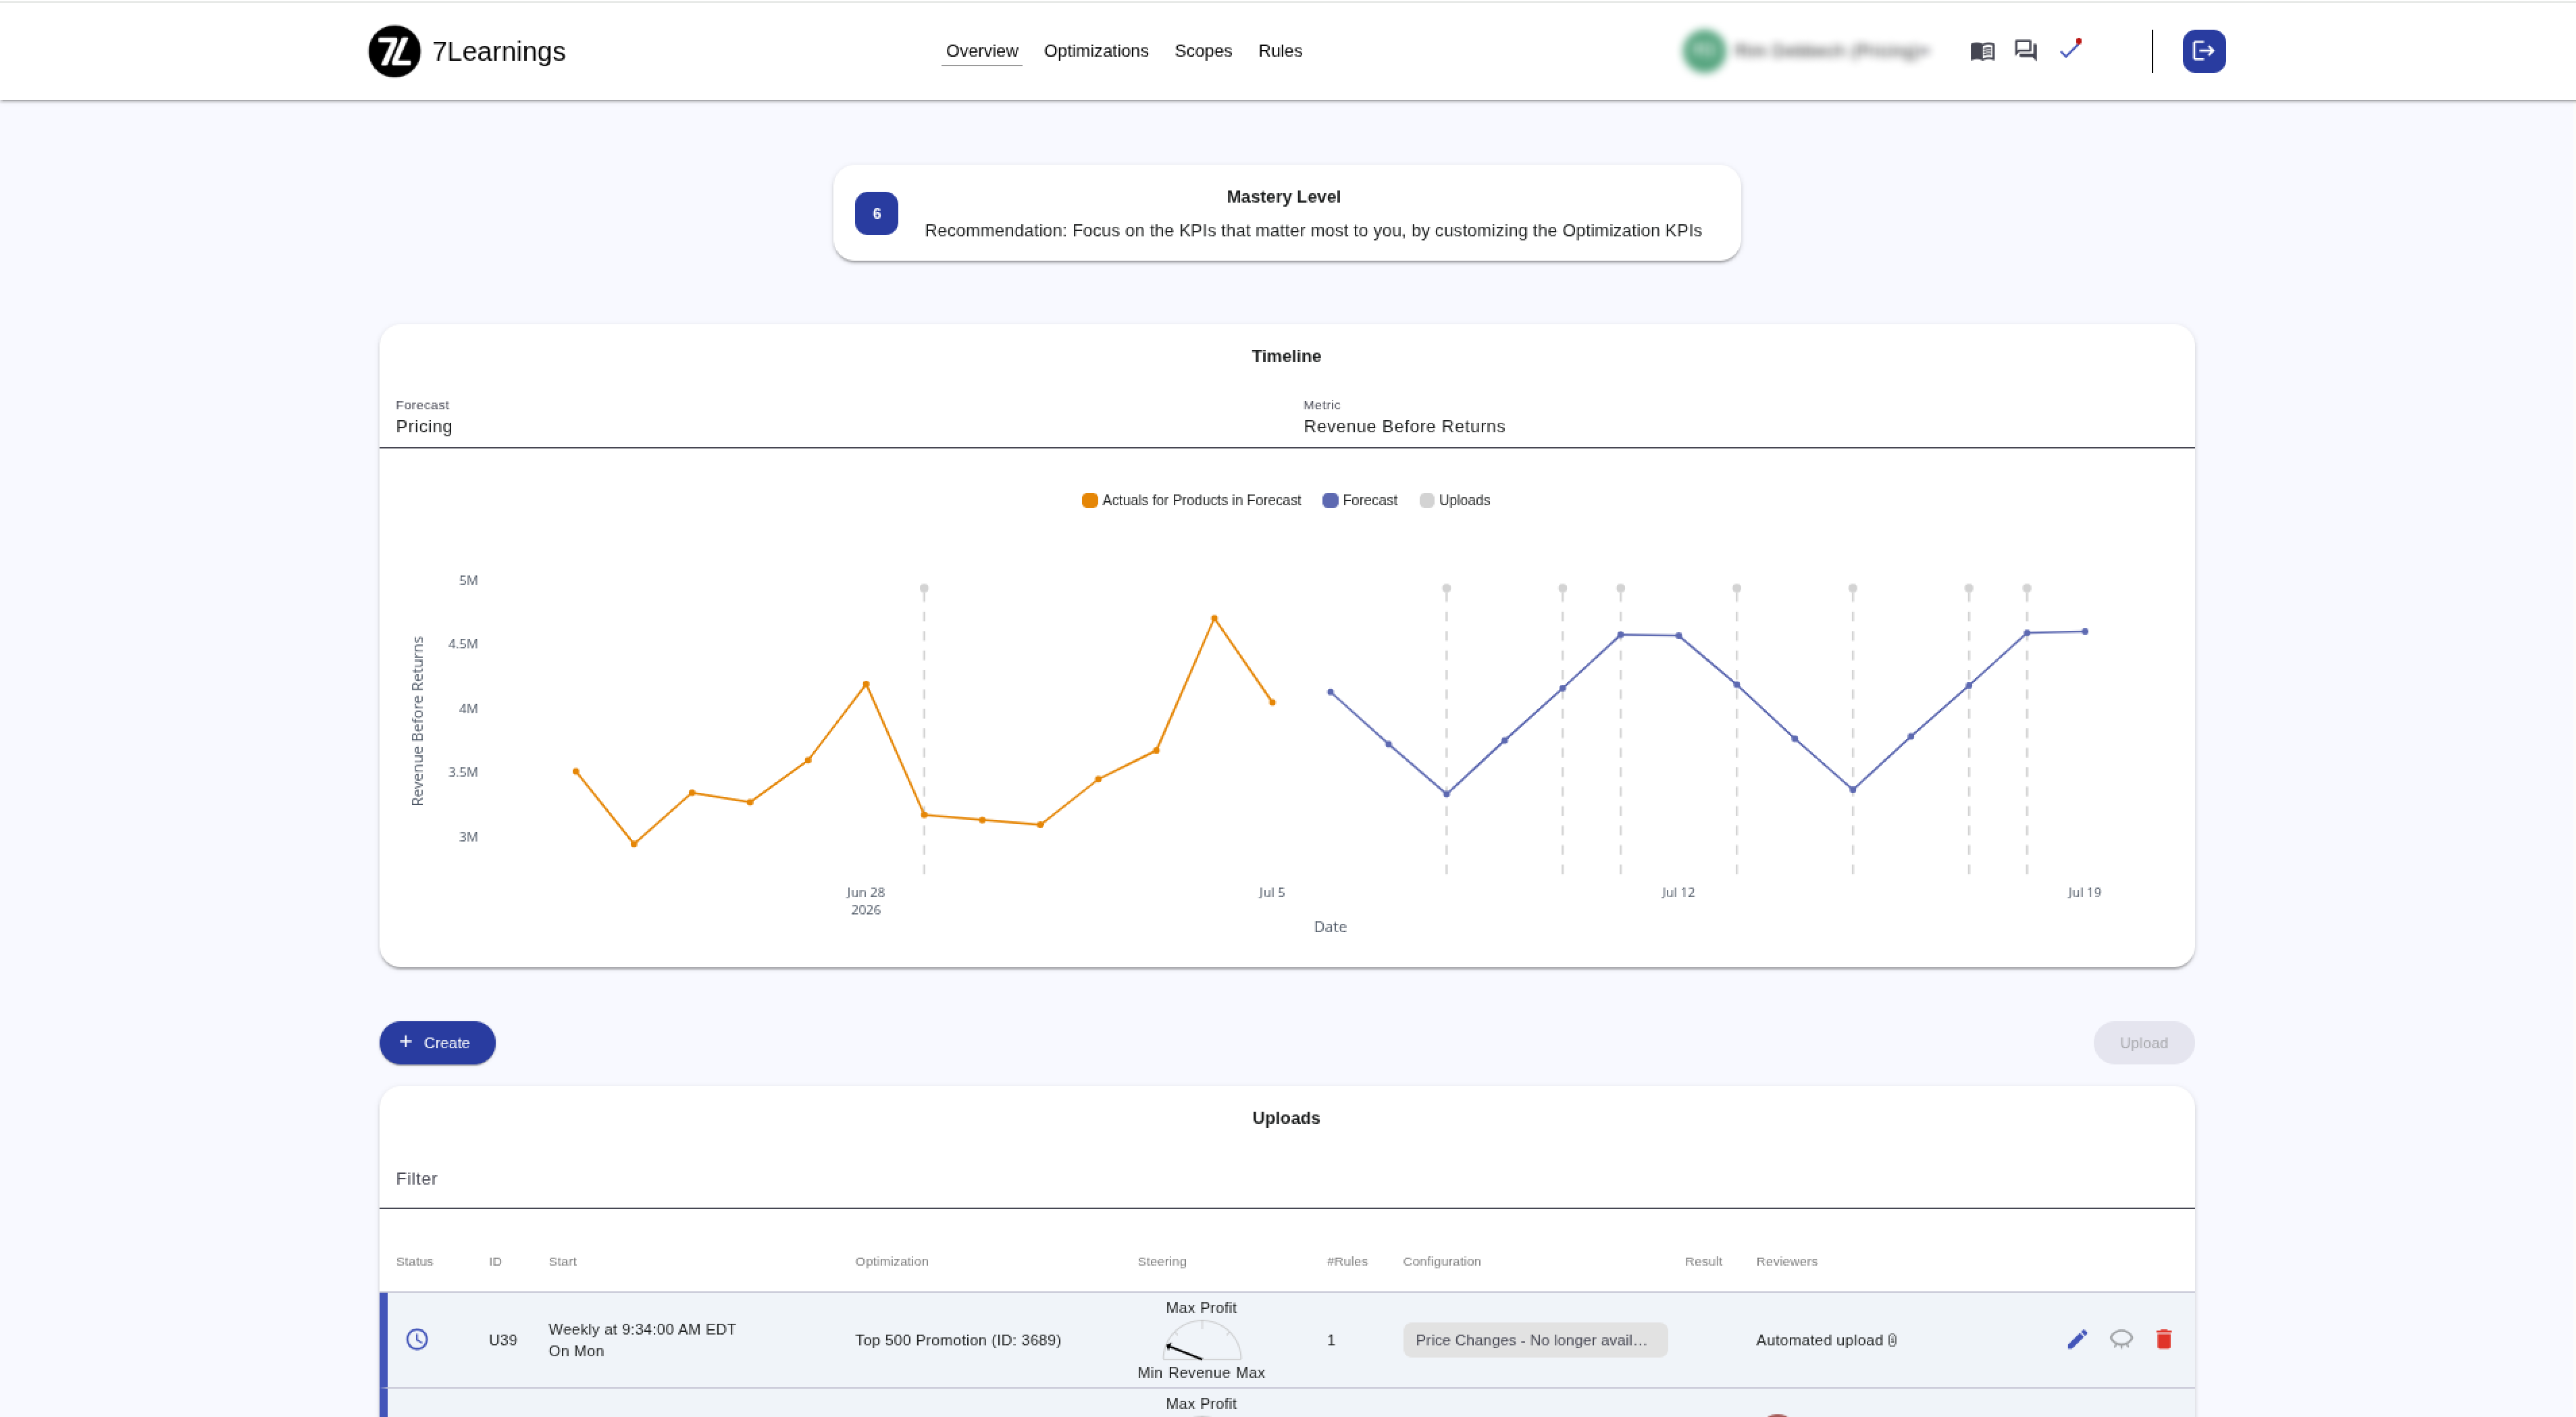The height and width of the screenshot is (1417, 2576).
Task: Click the Create button
Action: (x=437, y=1043)
